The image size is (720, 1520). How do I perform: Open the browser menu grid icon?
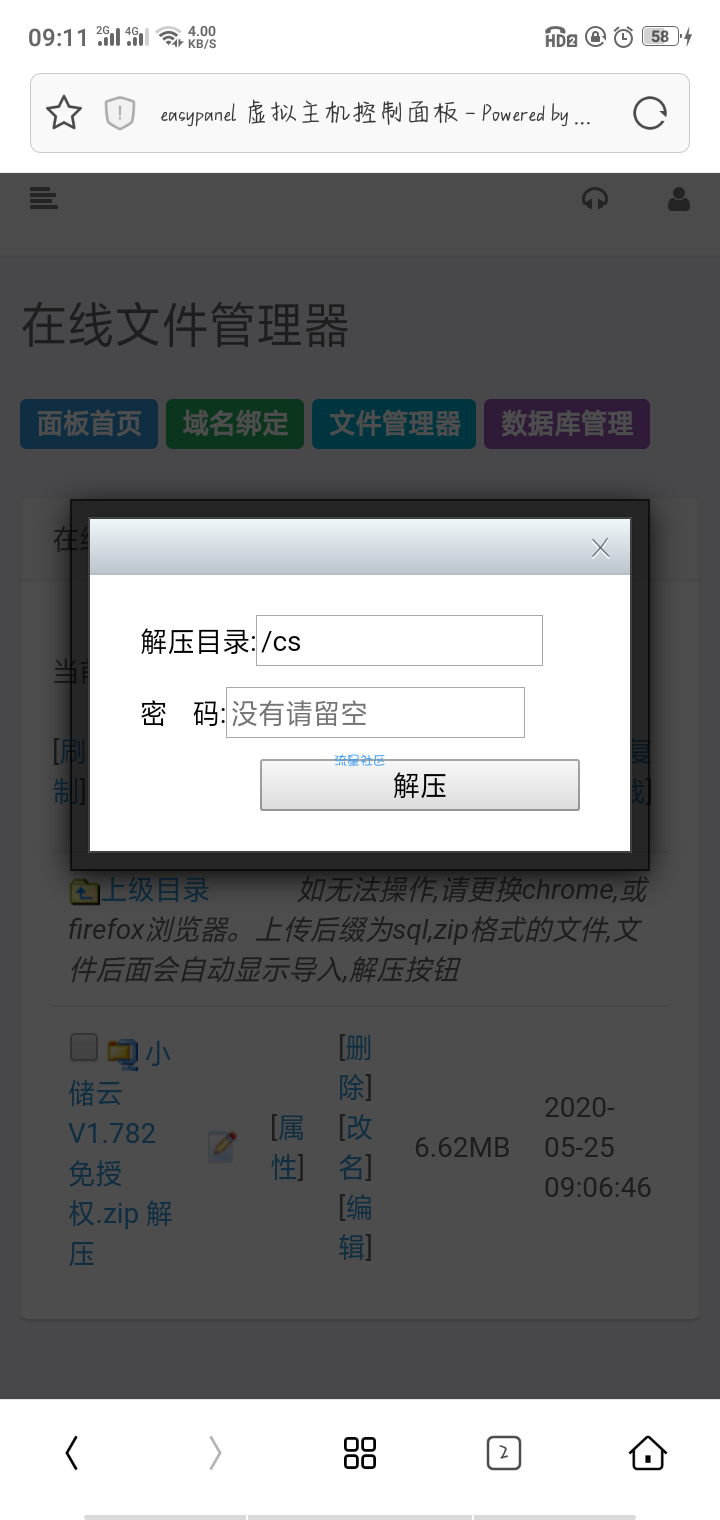[360, 1453]
